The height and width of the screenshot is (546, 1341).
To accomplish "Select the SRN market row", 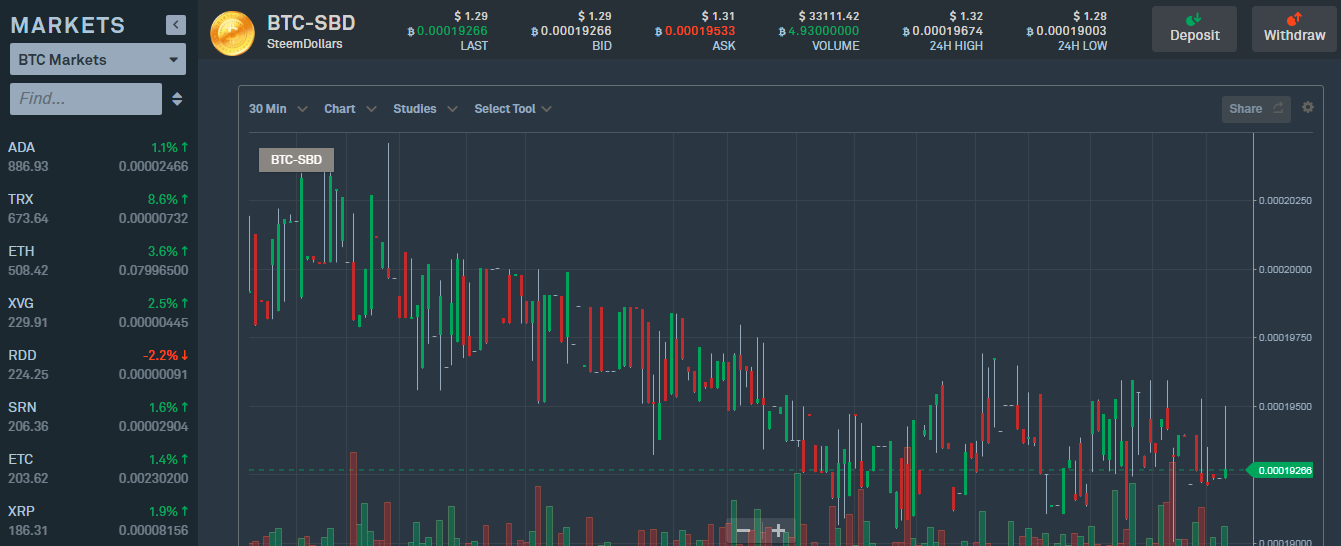I will (x=98, y=417).
